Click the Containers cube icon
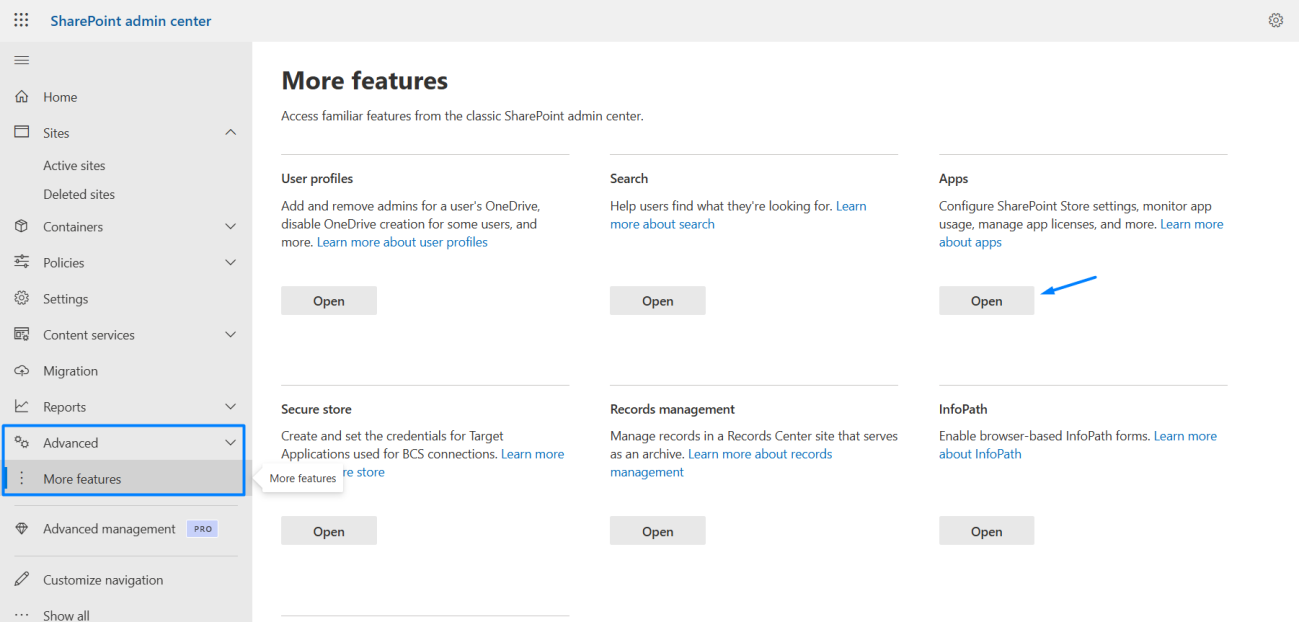1299x622 pixels. coord(21,226)
